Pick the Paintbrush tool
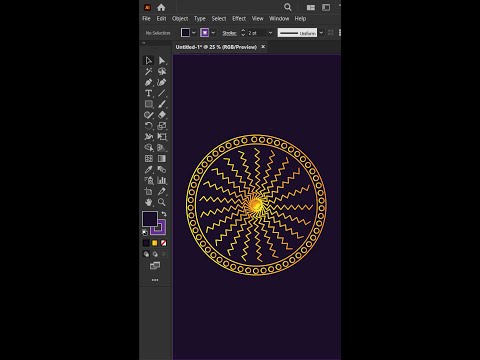 pos(162,104)
